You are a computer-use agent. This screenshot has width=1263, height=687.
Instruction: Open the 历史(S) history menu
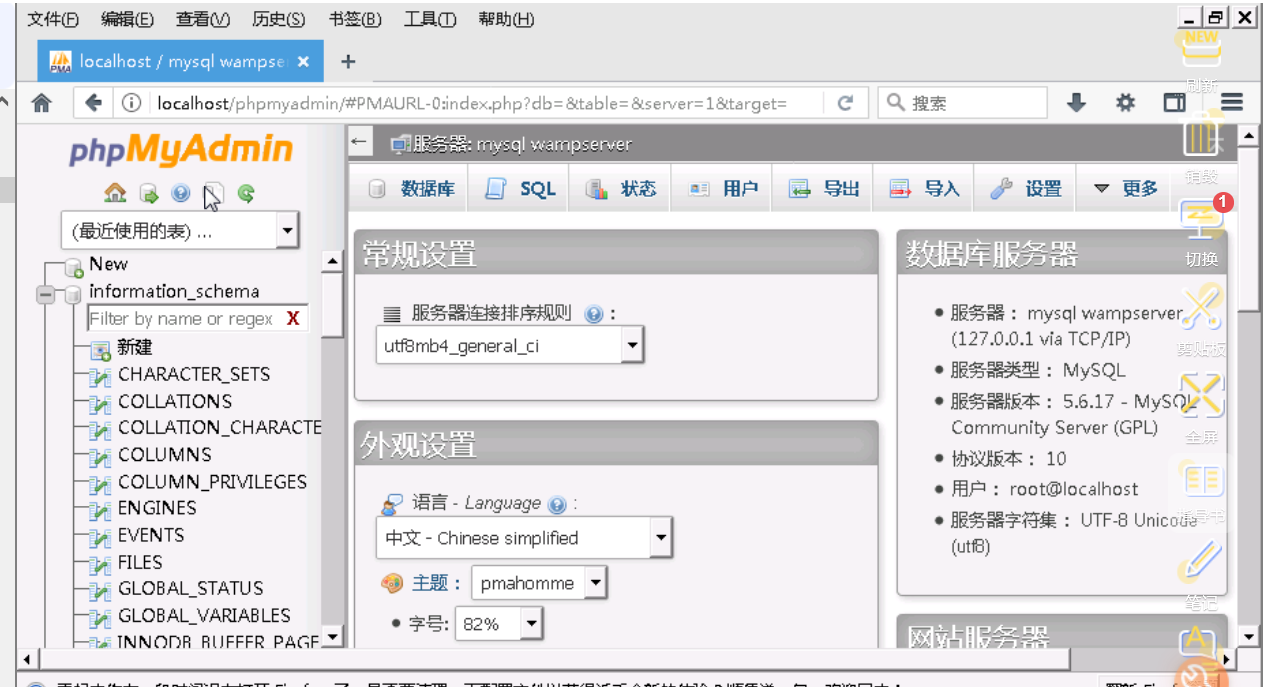click(279, 20)
